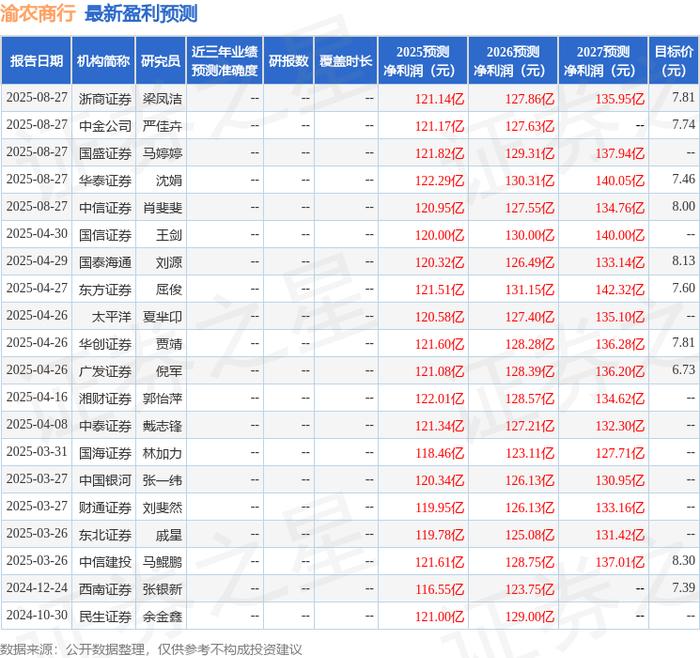Click the 渝农商行 title text
700x658 pixels.
pos(38,13)
